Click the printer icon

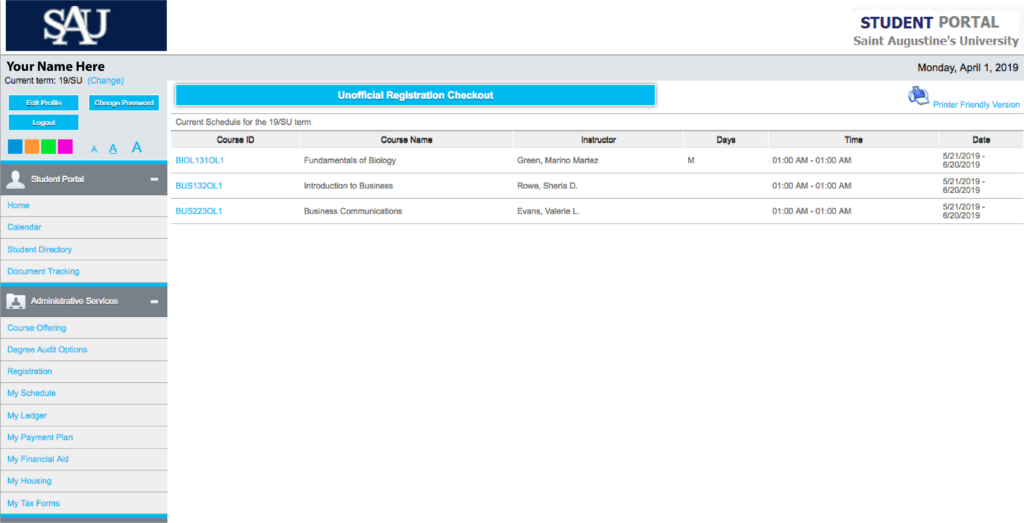point(918,96)
